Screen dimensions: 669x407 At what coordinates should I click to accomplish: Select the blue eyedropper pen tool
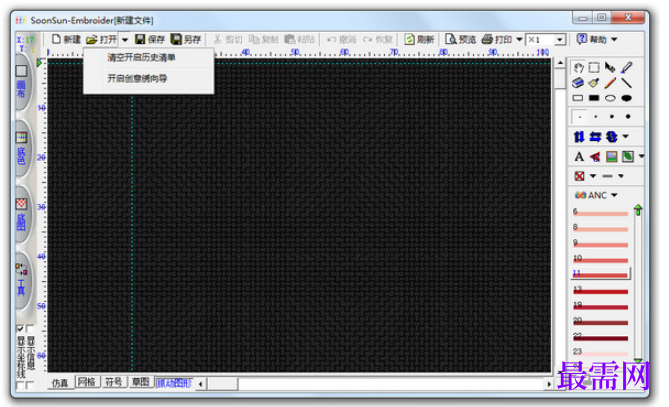pos(626,67)
